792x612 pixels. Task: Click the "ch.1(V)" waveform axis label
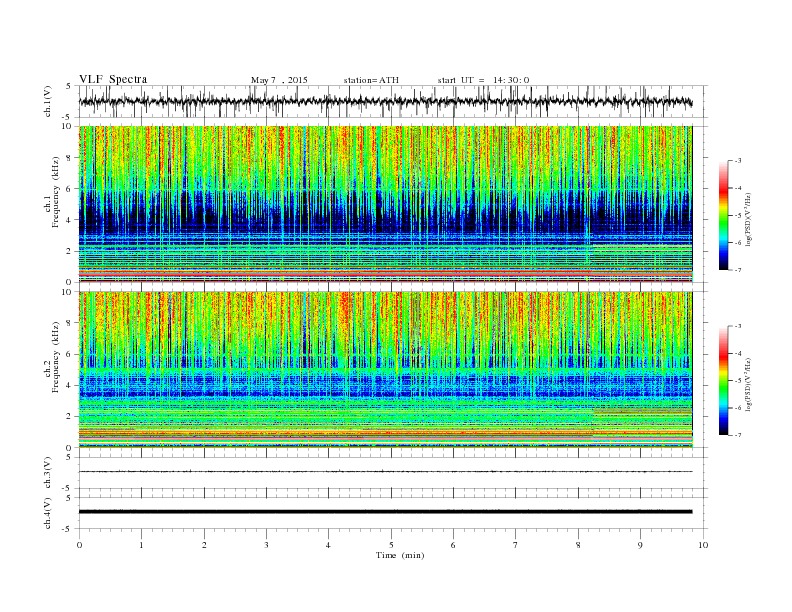(x=48, y=102)
